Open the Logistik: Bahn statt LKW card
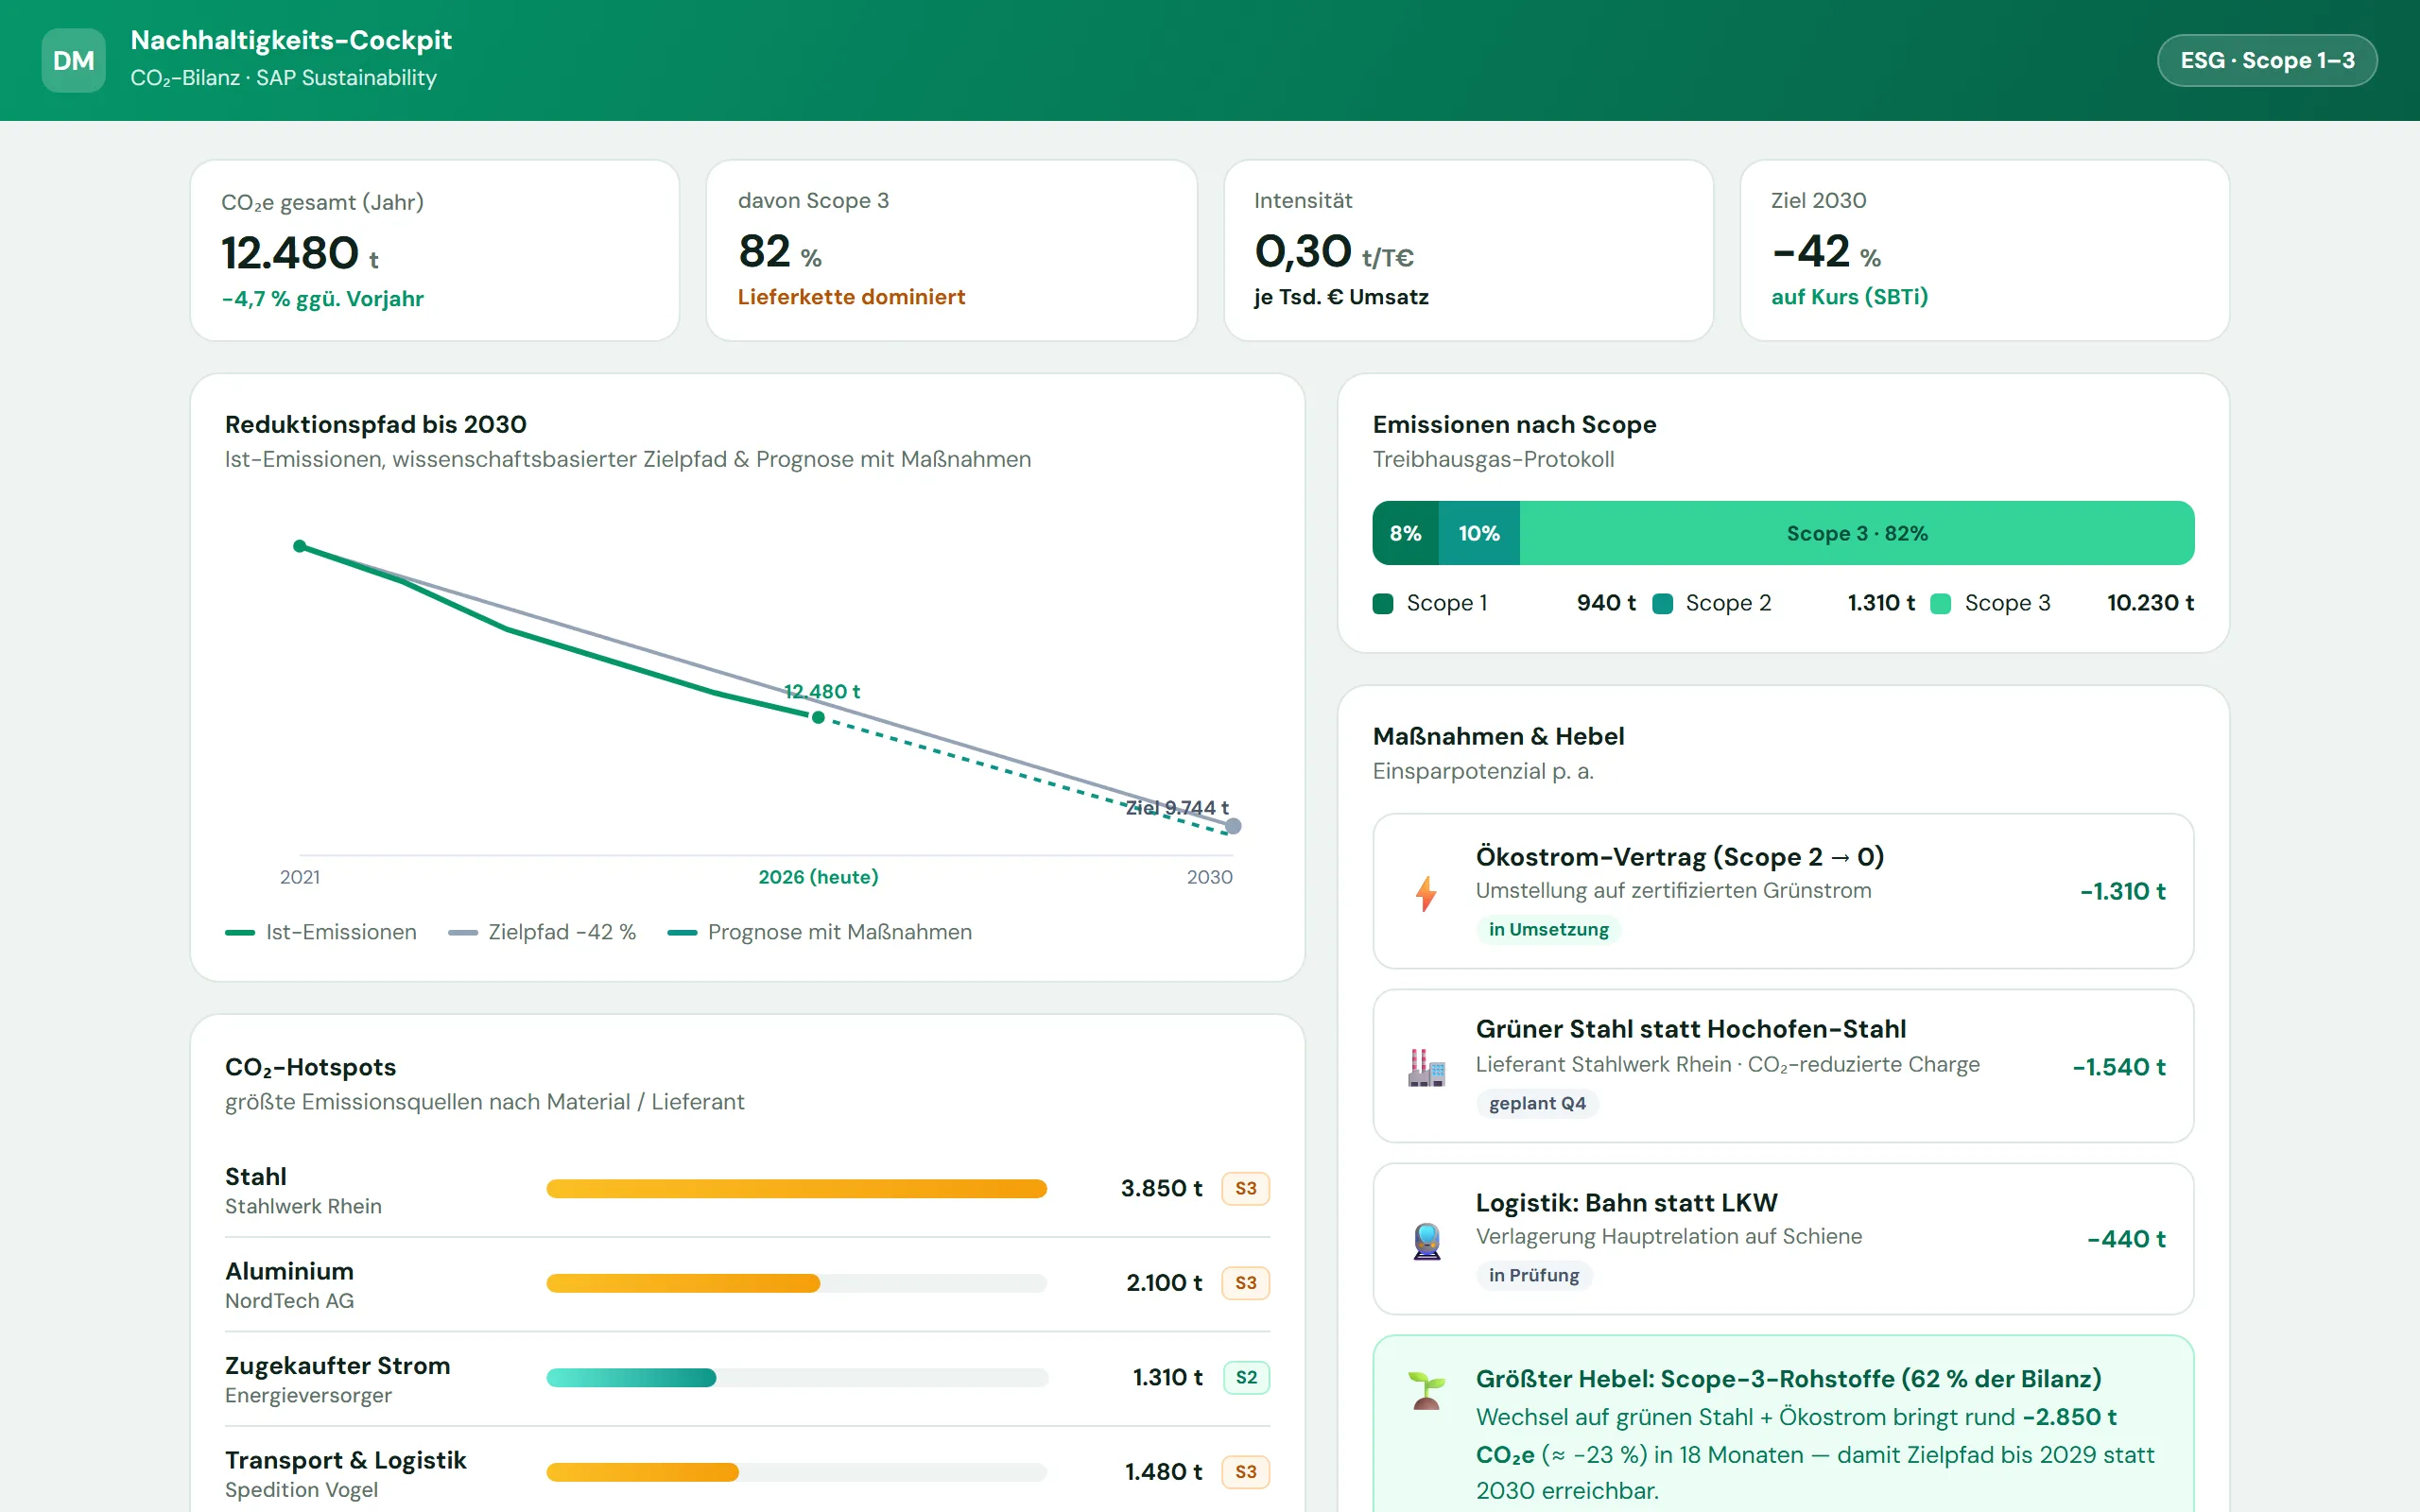This screenshot has height=1512, width=2420. coord(1783,1239)
